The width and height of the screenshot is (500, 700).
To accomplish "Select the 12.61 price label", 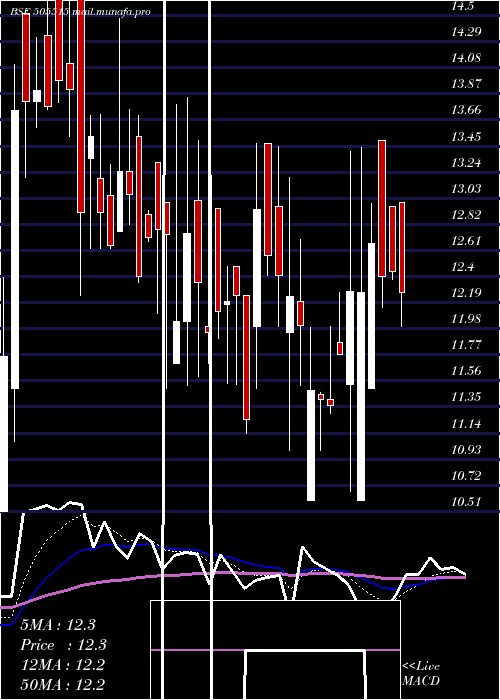I will click(x=467, y=241).
